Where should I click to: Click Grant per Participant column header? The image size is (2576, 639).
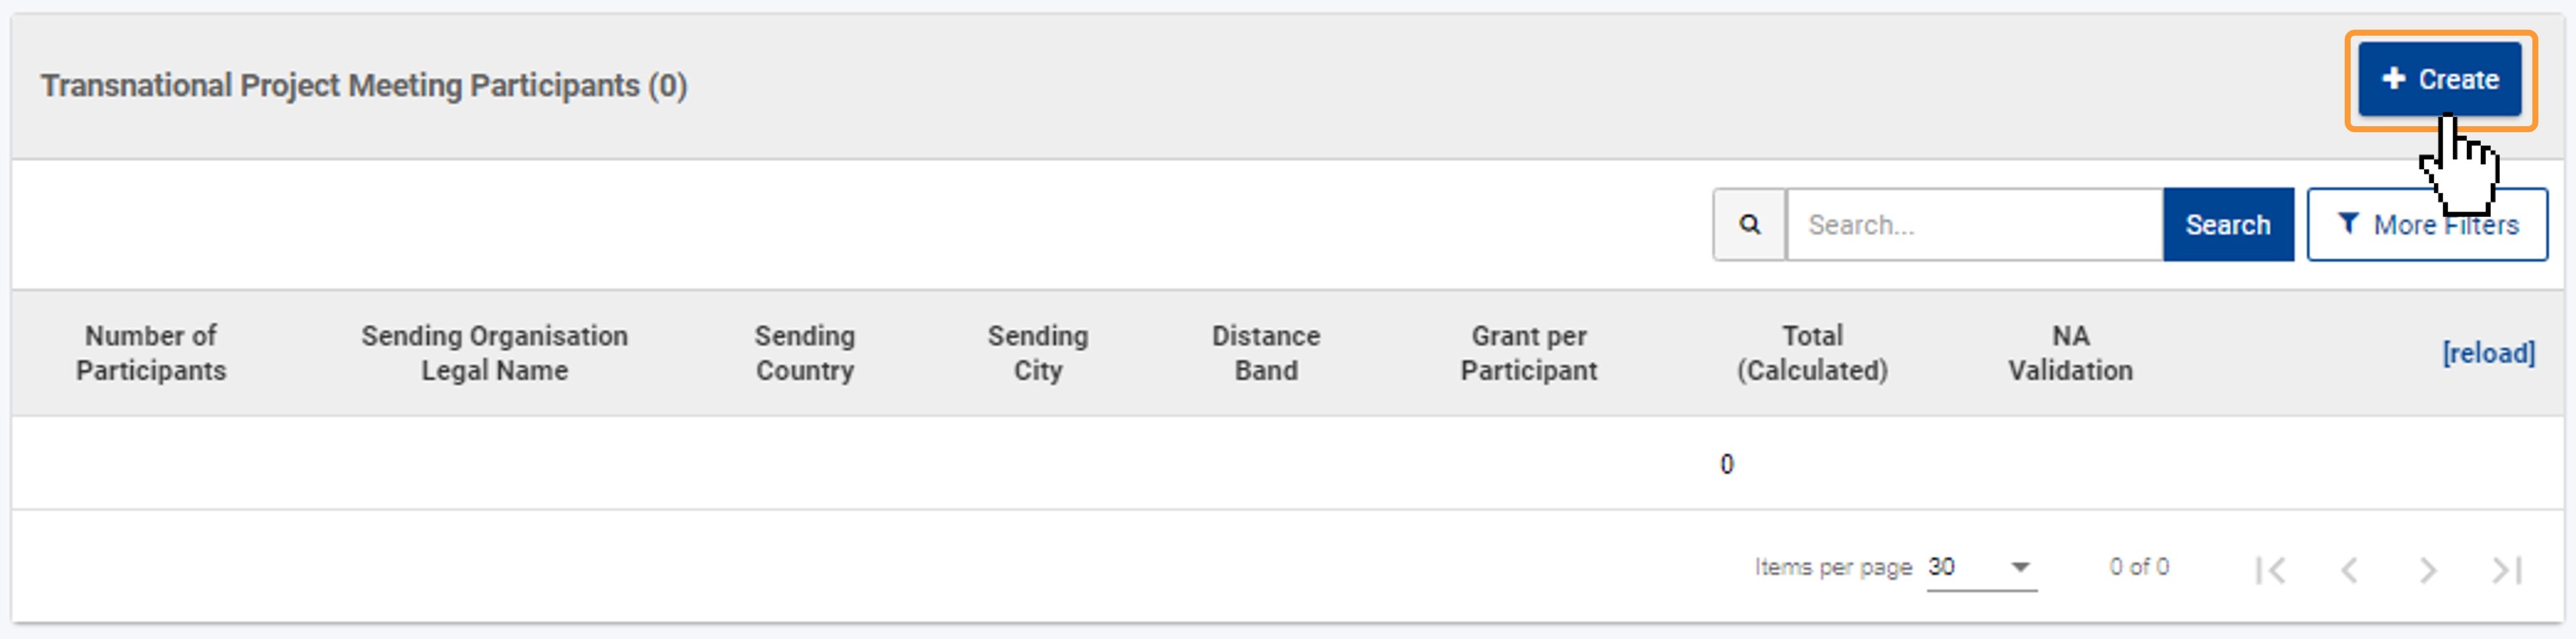pyautogui.click(x=1528, y=353)
